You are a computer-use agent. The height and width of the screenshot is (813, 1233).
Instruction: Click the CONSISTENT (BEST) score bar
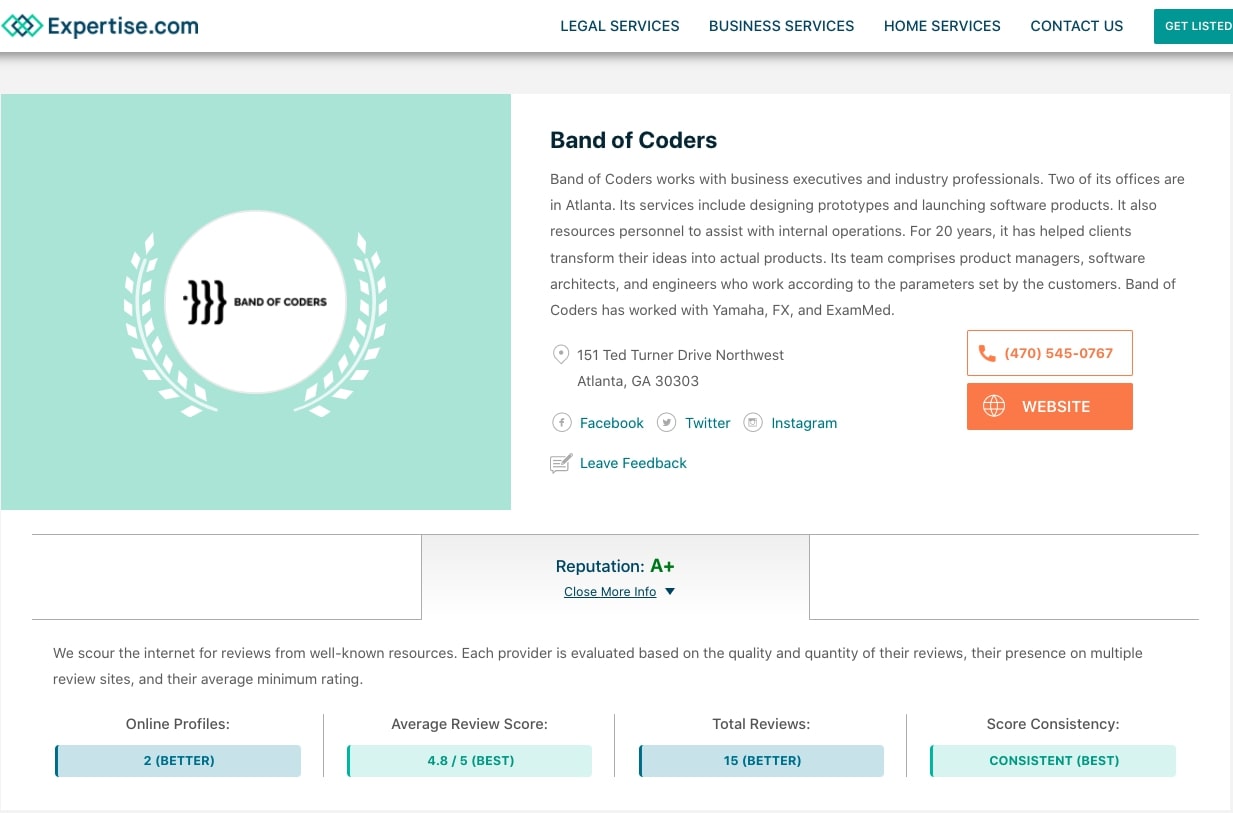(1053, 761)
